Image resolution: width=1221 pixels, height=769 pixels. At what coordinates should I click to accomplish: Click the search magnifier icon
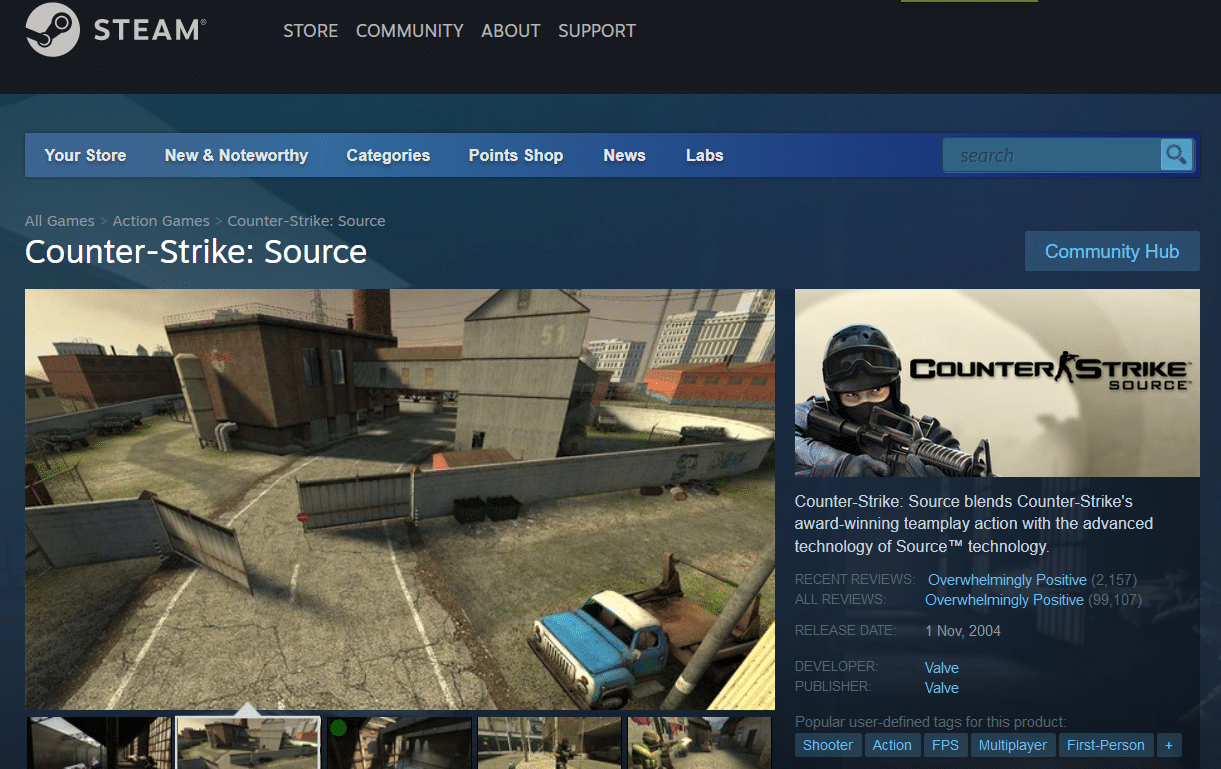coord(1176,155)
